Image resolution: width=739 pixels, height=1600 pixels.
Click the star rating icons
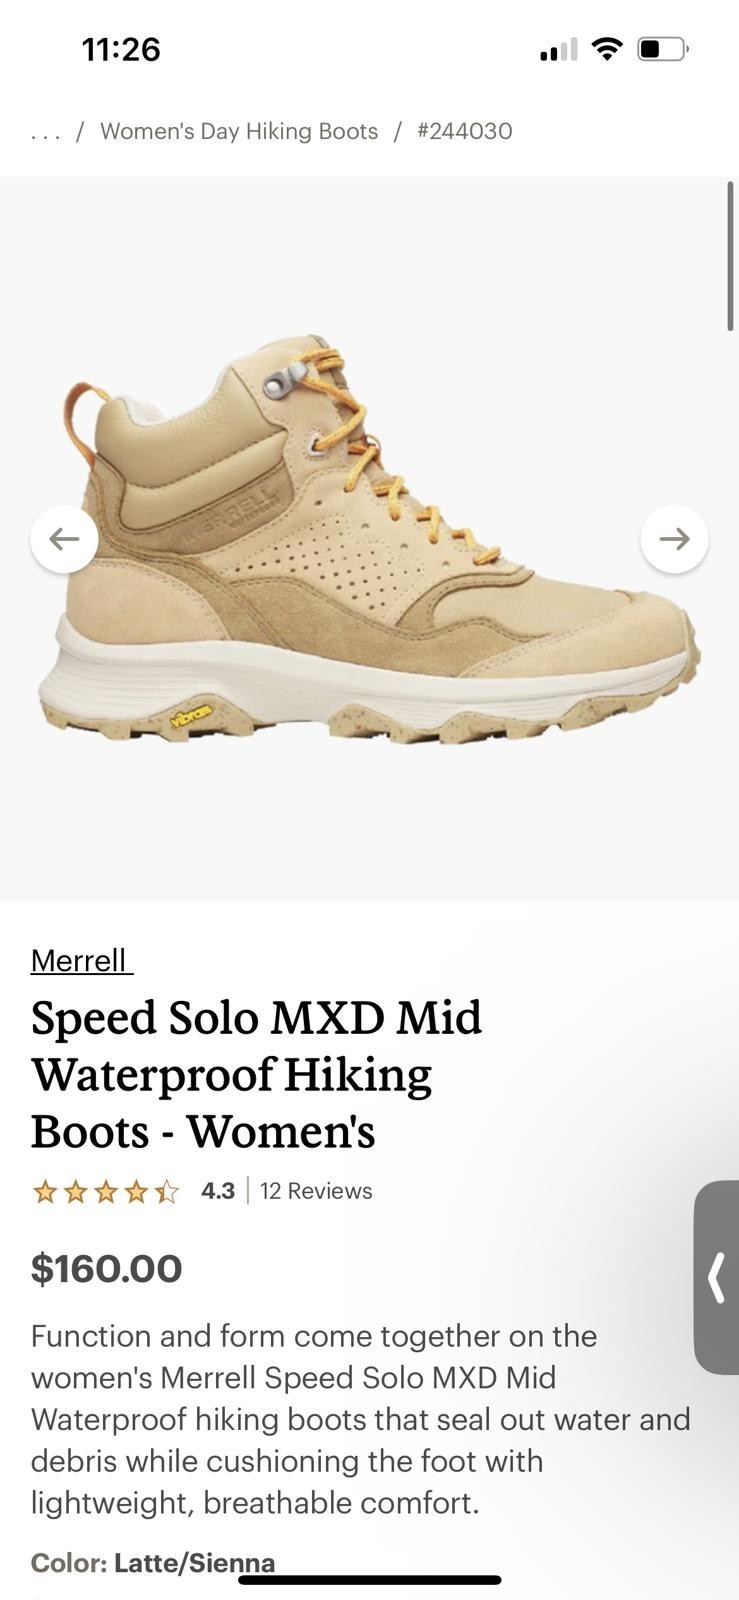click(x=106, y=1191)
